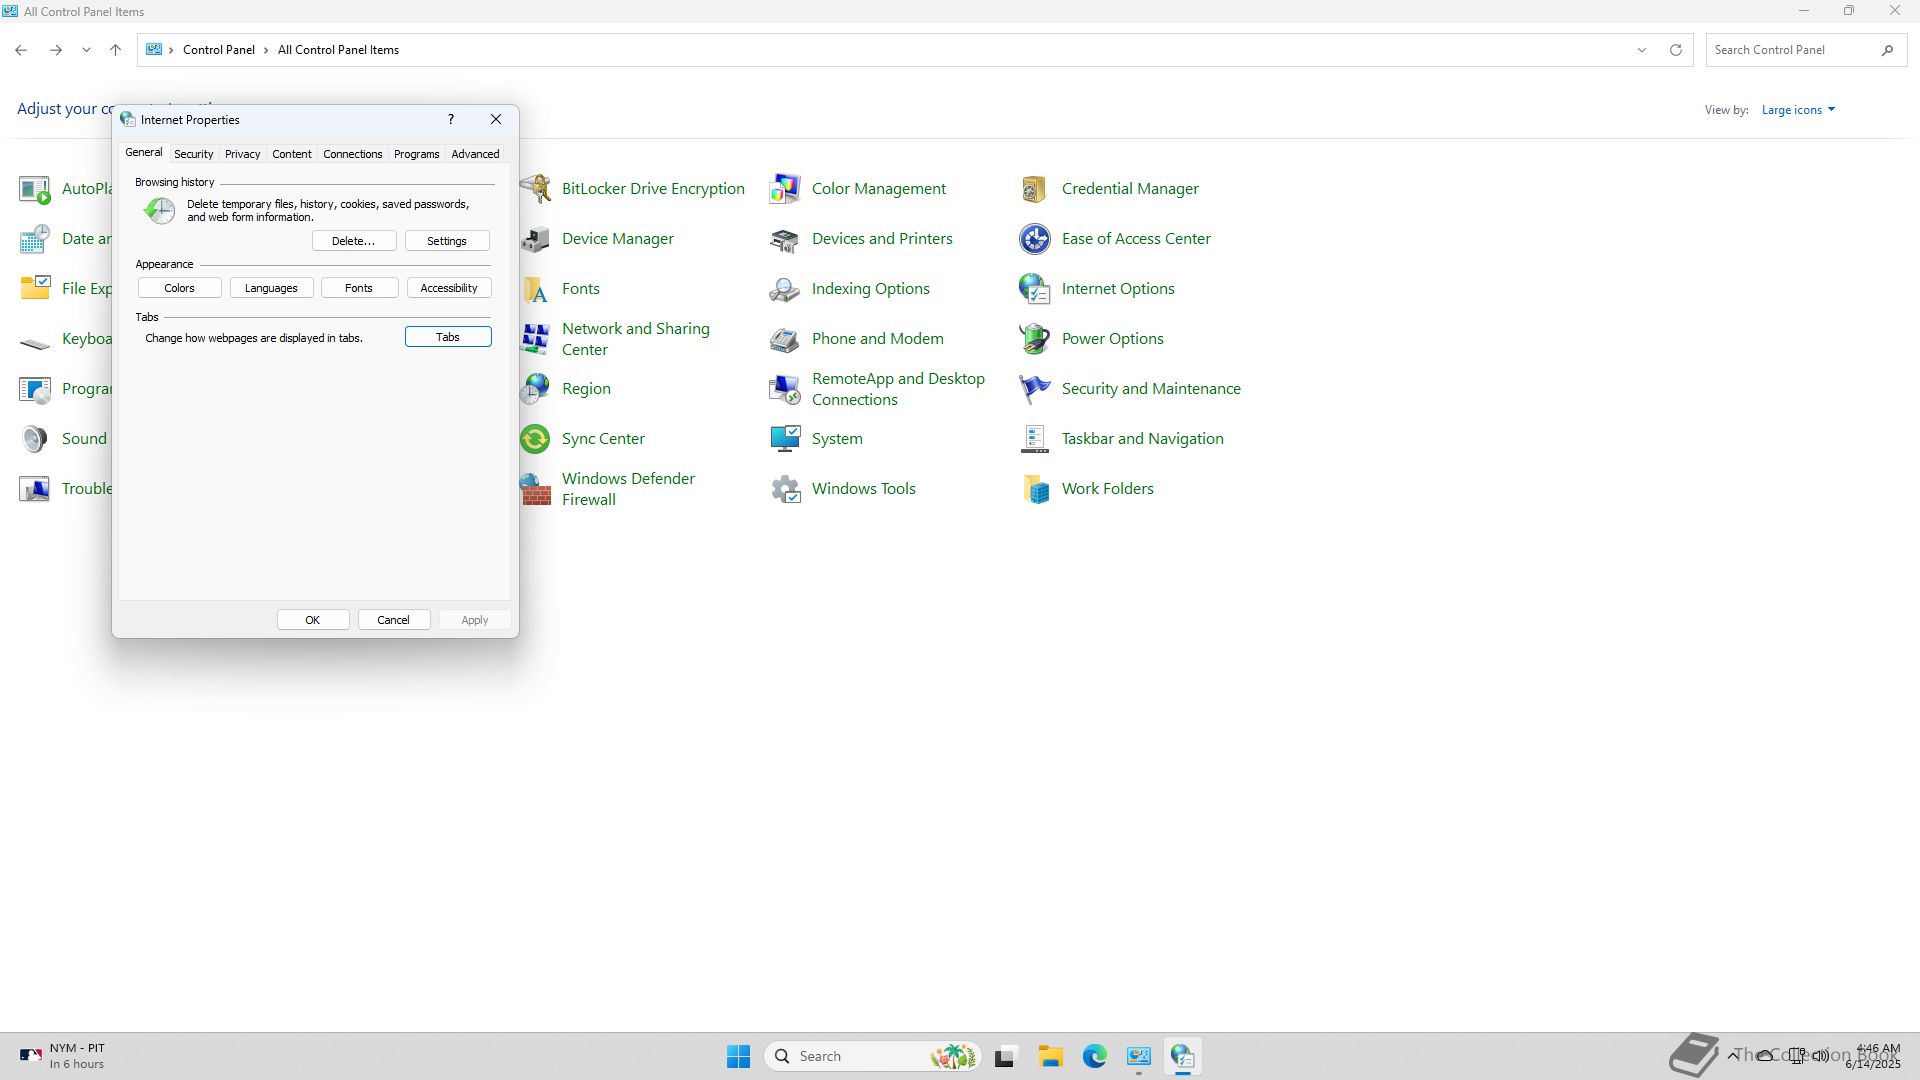Open the address bar history dropdown

pyautogui.click(x=1641, y=50)
